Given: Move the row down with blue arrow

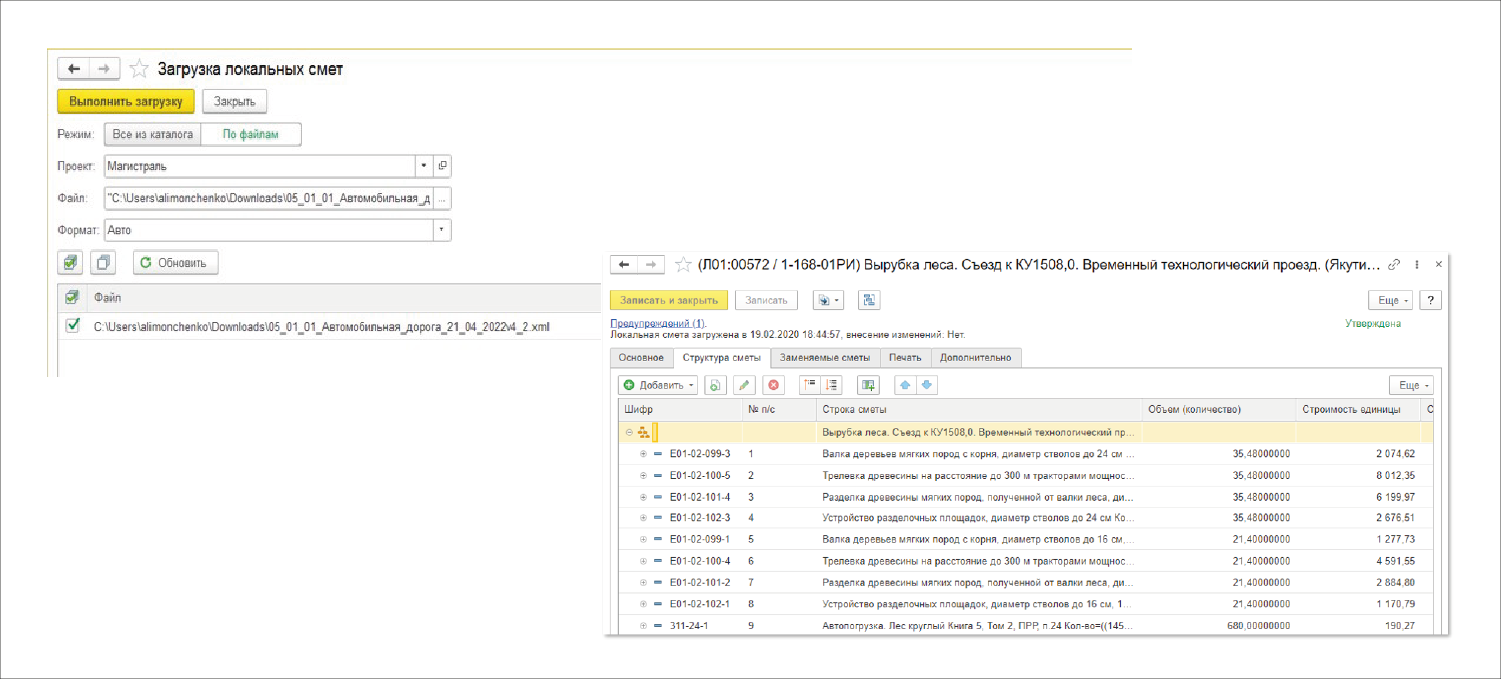Looking at the screenshot, I should pyautogui.click(x=925, y=385).
